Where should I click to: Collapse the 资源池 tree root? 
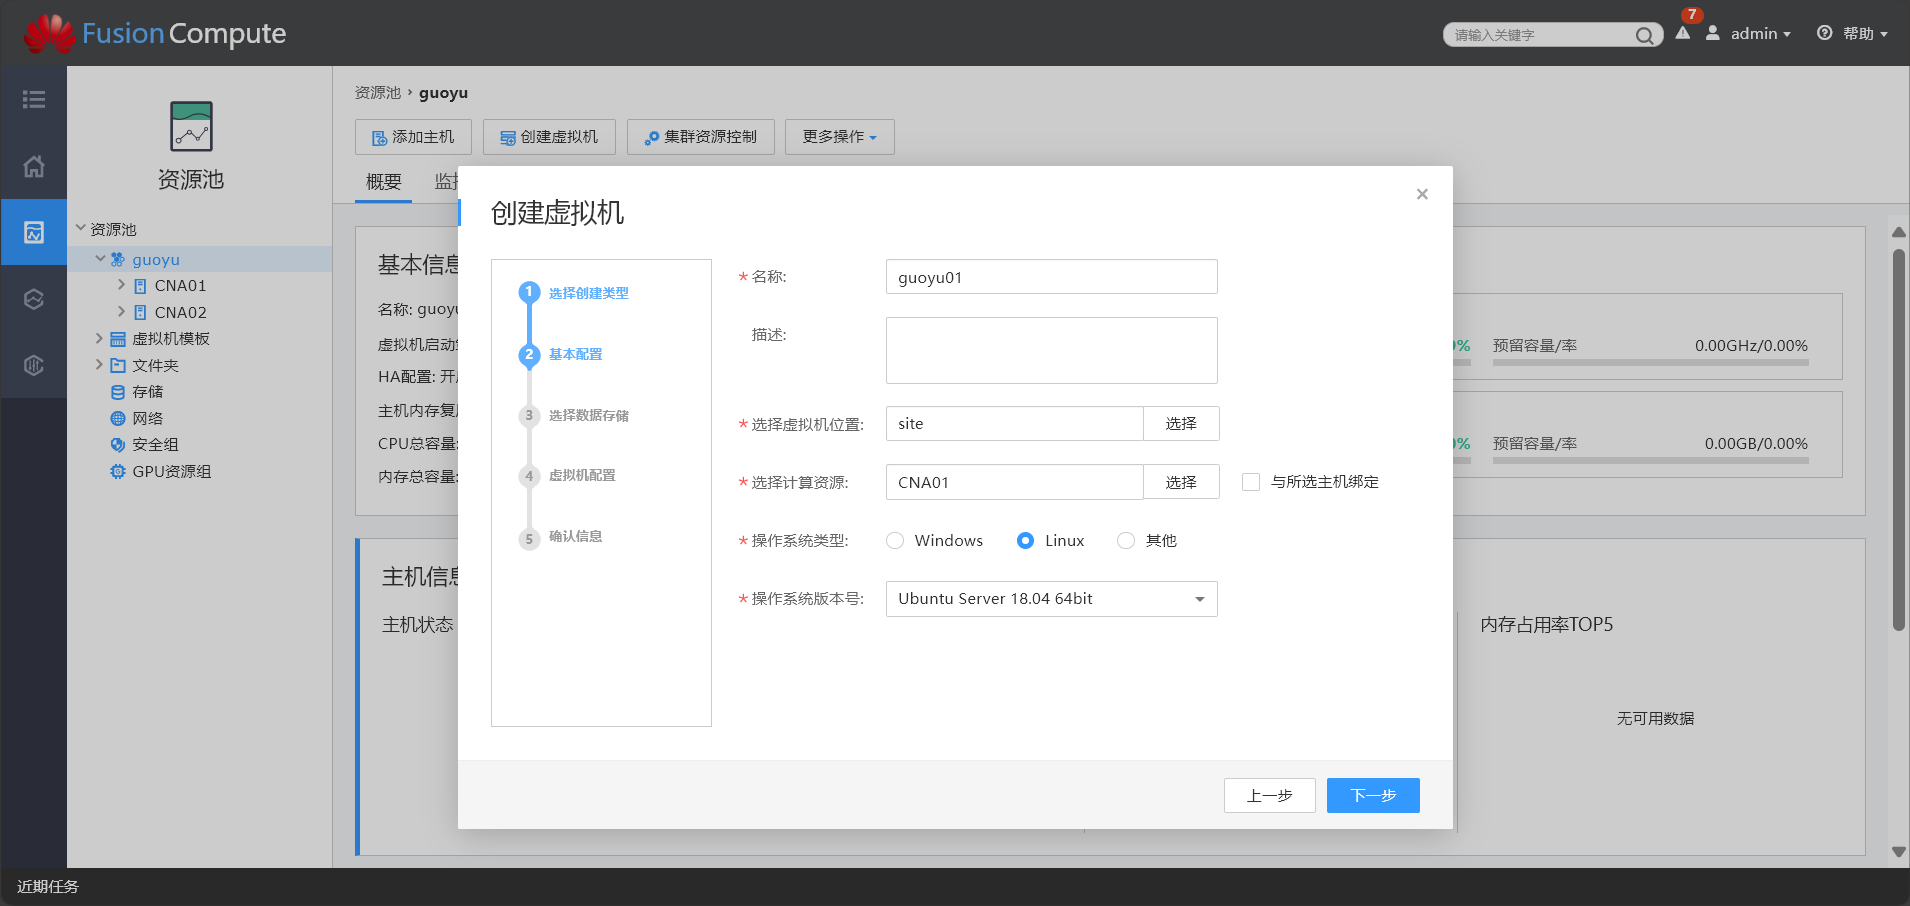81,228
